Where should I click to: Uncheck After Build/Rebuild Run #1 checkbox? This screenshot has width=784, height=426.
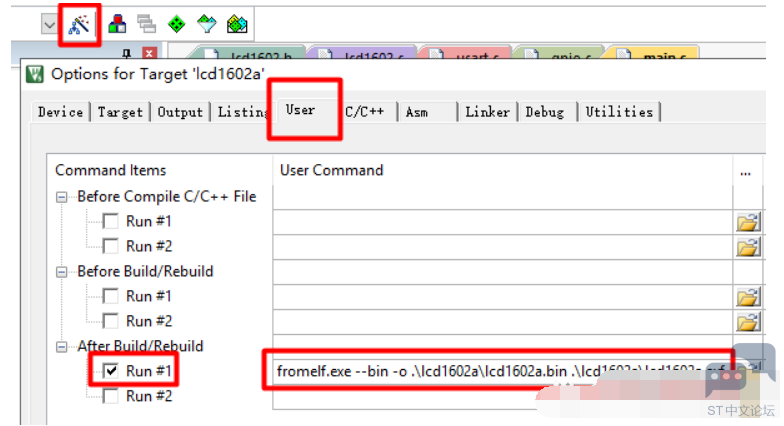tap(110, 371)
